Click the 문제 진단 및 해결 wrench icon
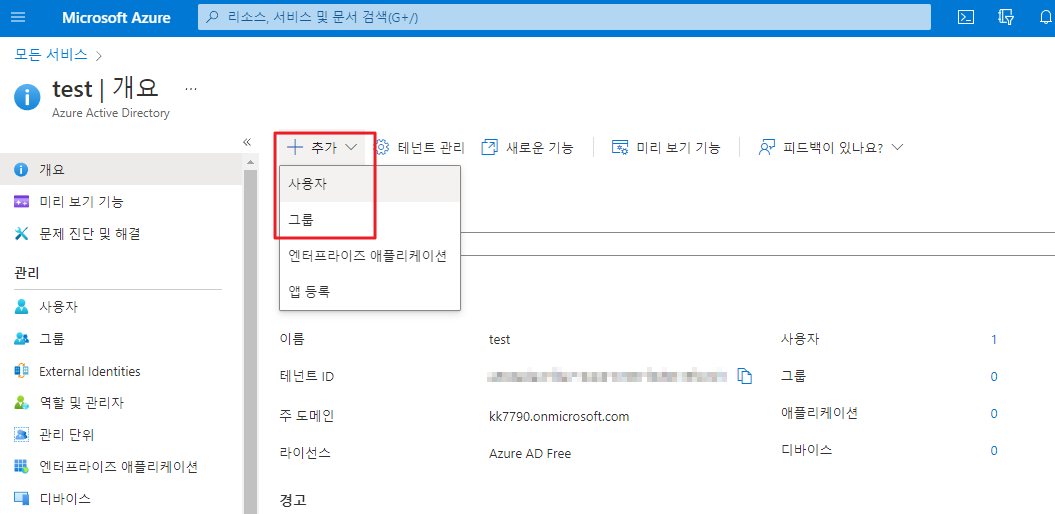 (x=22, y=233)
